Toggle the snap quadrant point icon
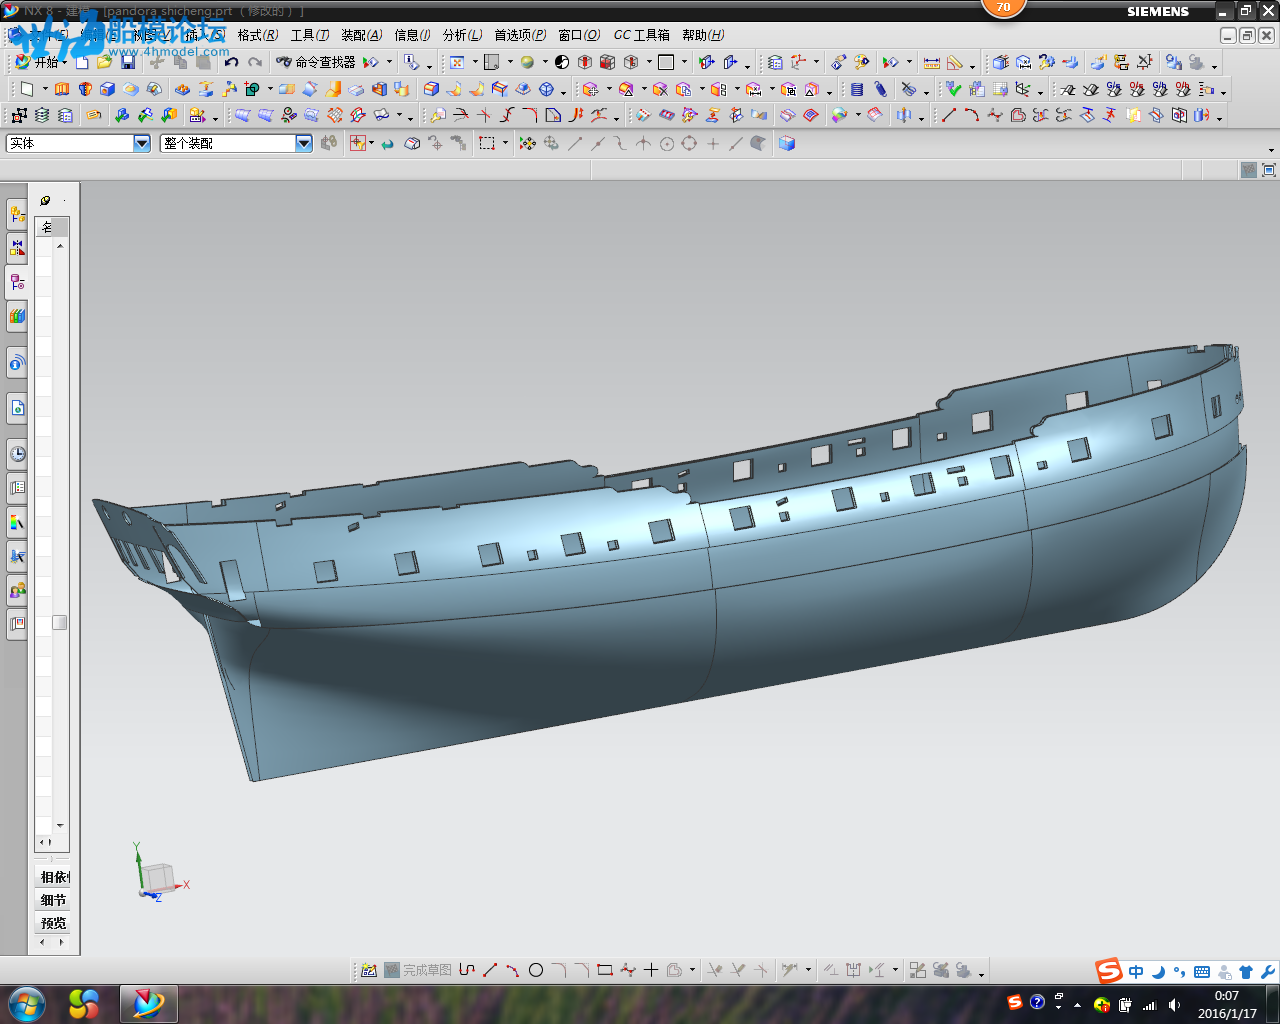This screenshot has height=1024, width=1280. 690,144
